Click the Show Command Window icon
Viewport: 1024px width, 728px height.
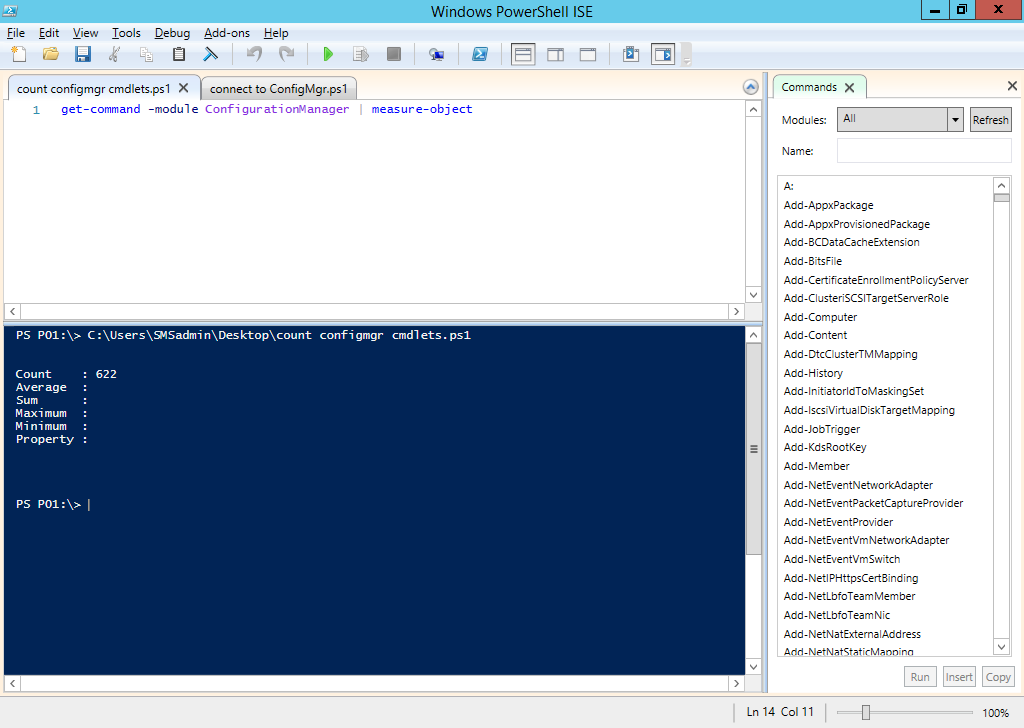pyautogui.click(x=631, y=54)
